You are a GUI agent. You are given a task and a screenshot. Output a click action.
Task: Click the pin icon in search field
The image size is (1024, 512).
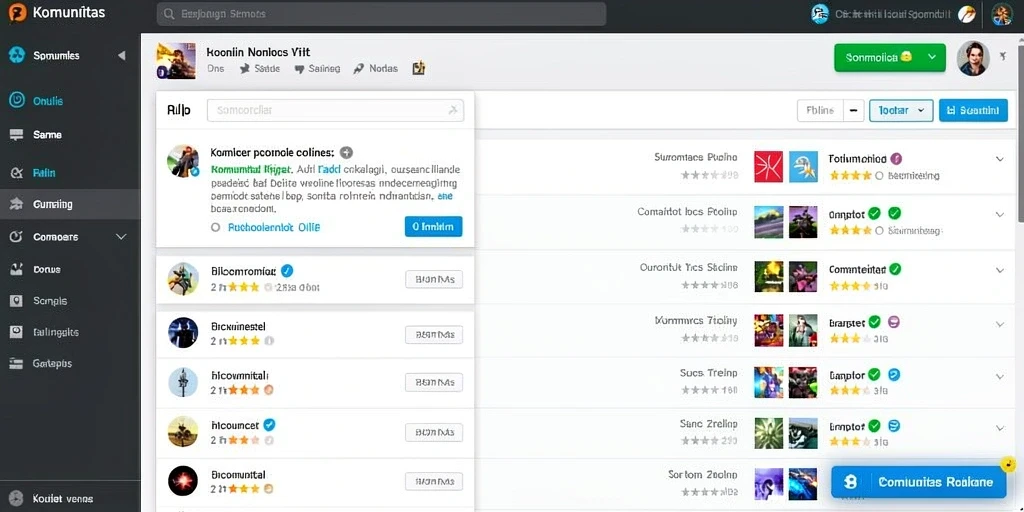coord(453,110)
